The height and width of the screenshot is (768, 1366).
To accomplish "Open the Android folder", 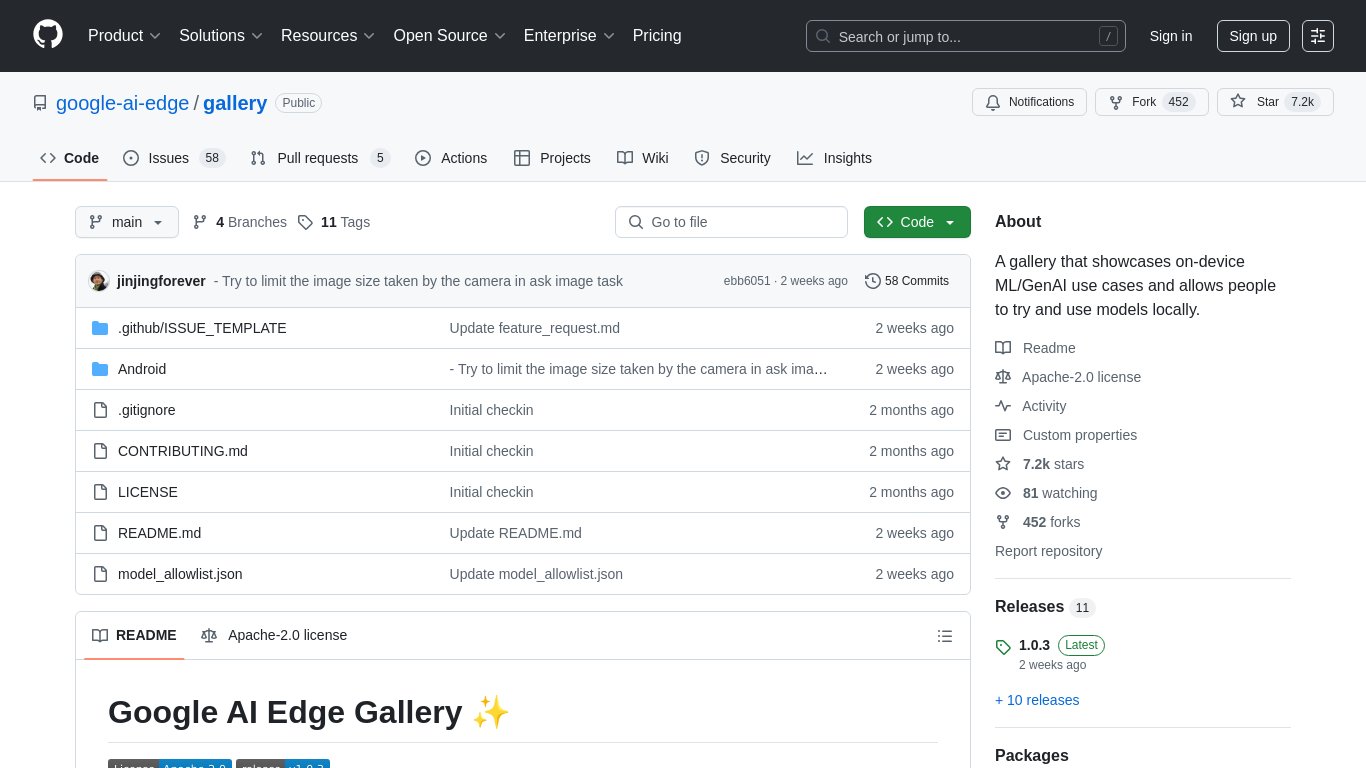I will click(142, 369).
